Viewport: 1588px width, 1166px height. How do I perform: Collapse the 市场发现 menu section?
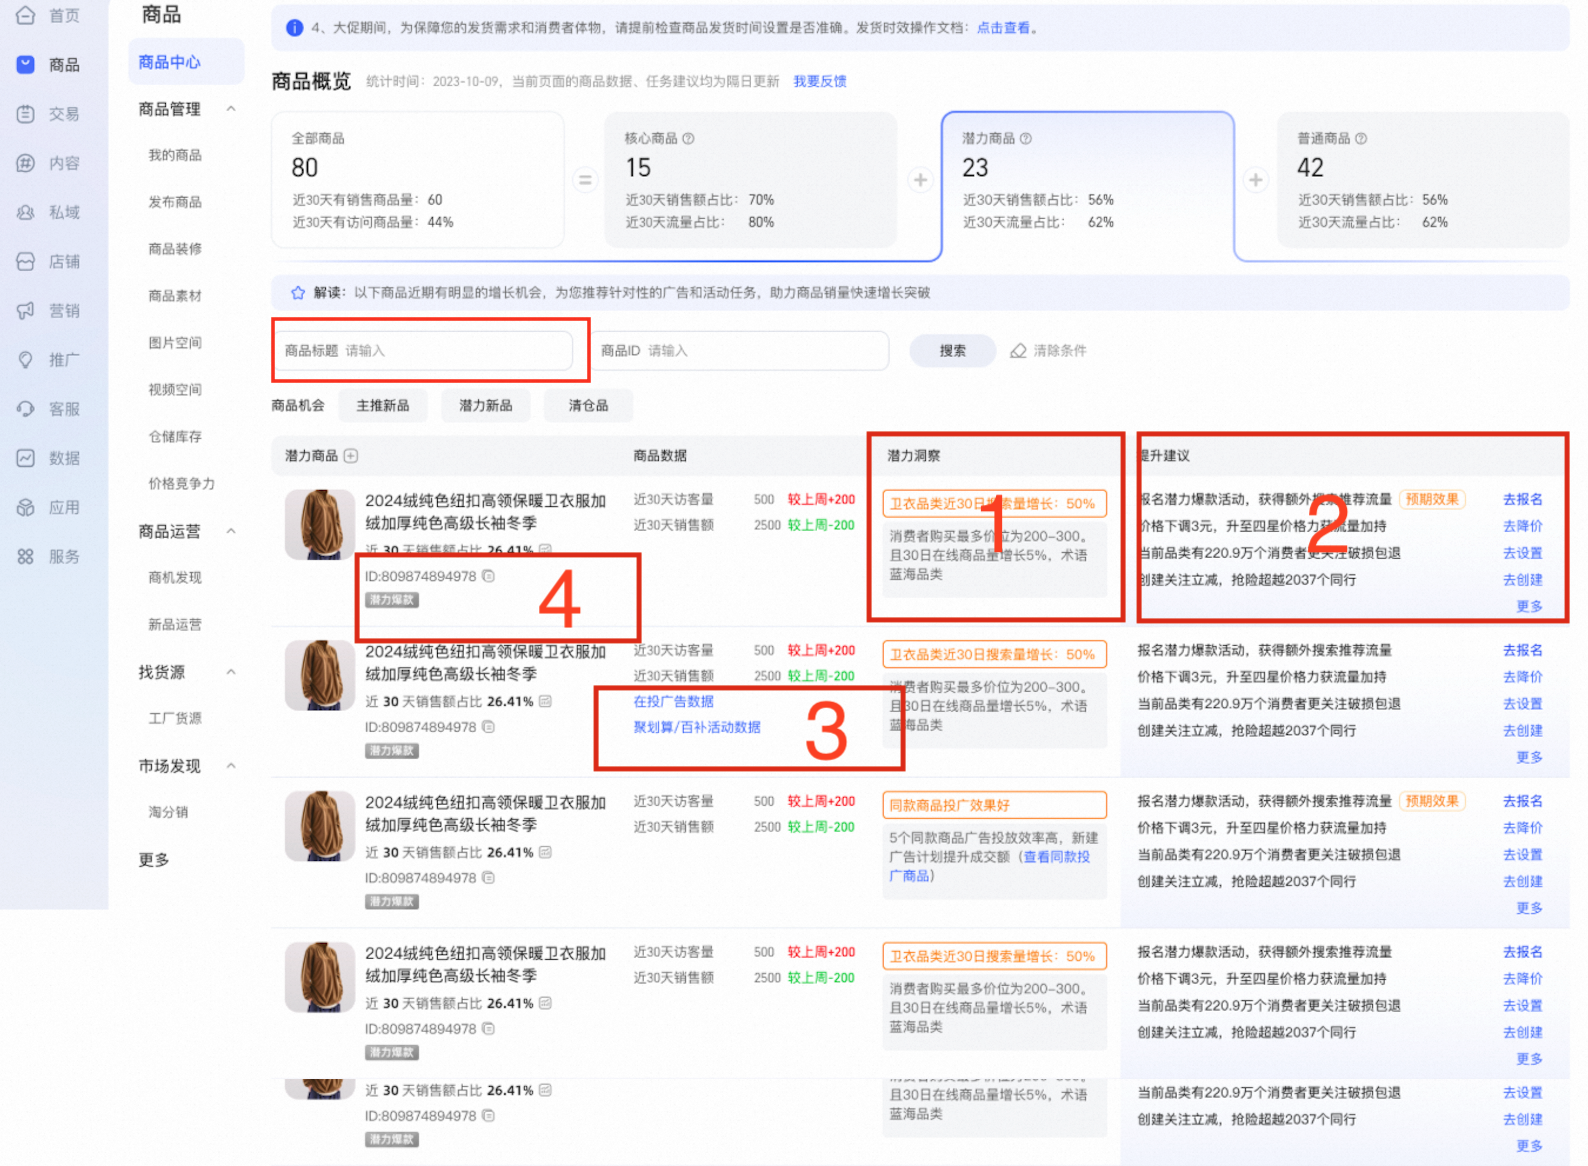(231, 766)
